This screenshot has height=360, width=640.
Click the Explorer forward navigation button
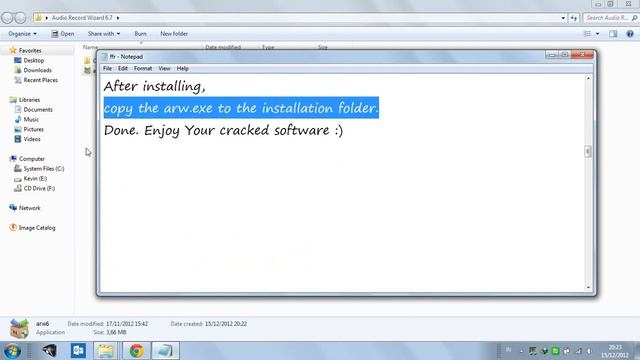(20, 18)
